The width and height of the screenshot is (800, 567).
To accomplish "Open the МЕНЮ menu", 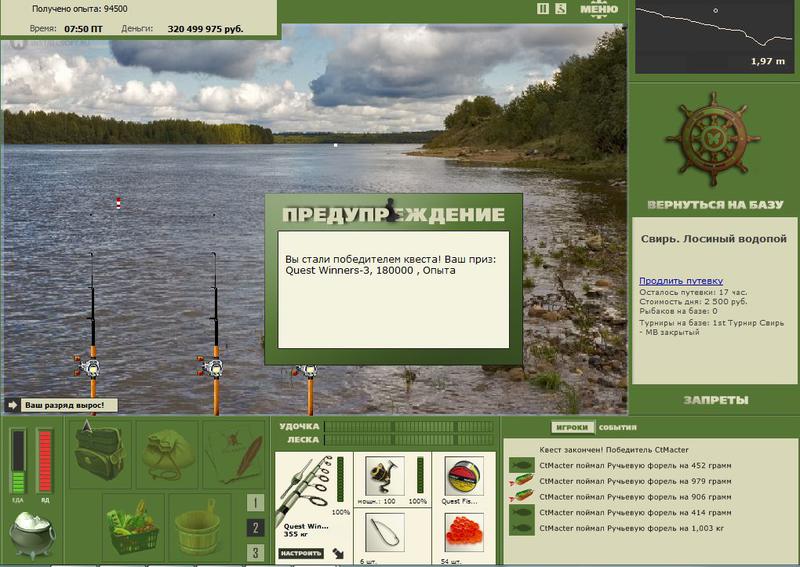I will 599,9.
